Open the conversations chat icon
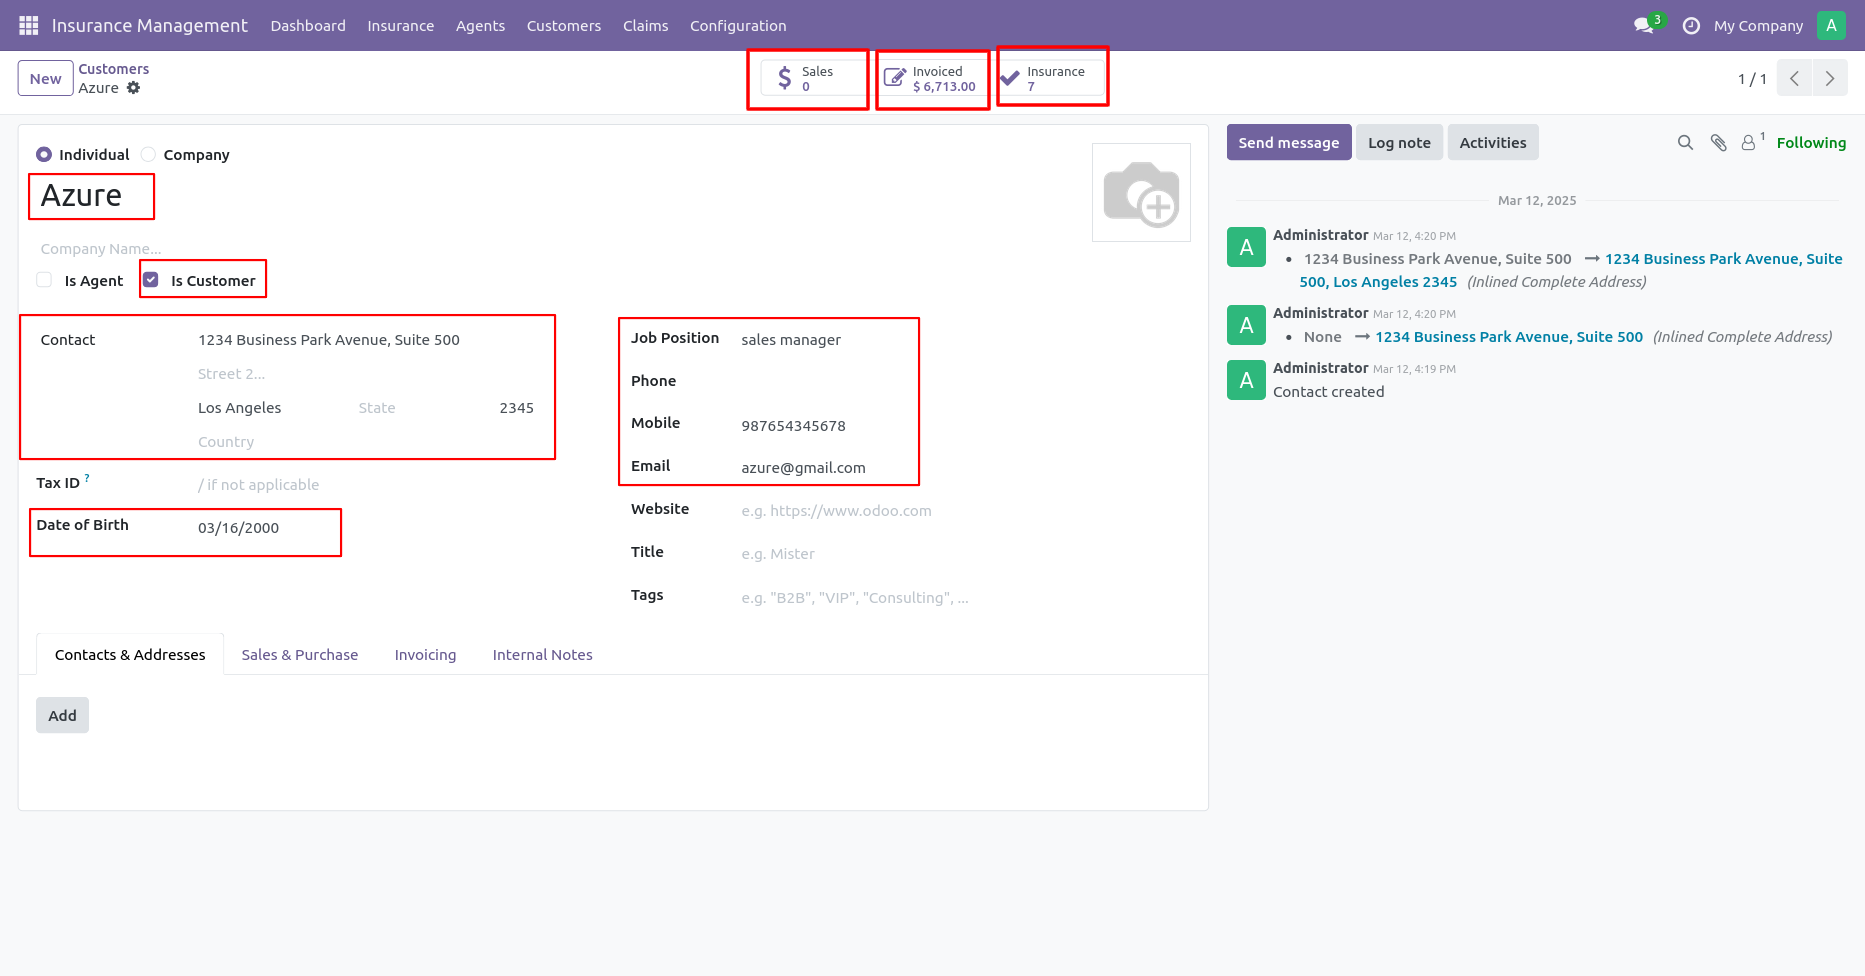Image resolution: width=1865 pixels, height=976 pixels. pyautogui.click(x=1643, y=25)
